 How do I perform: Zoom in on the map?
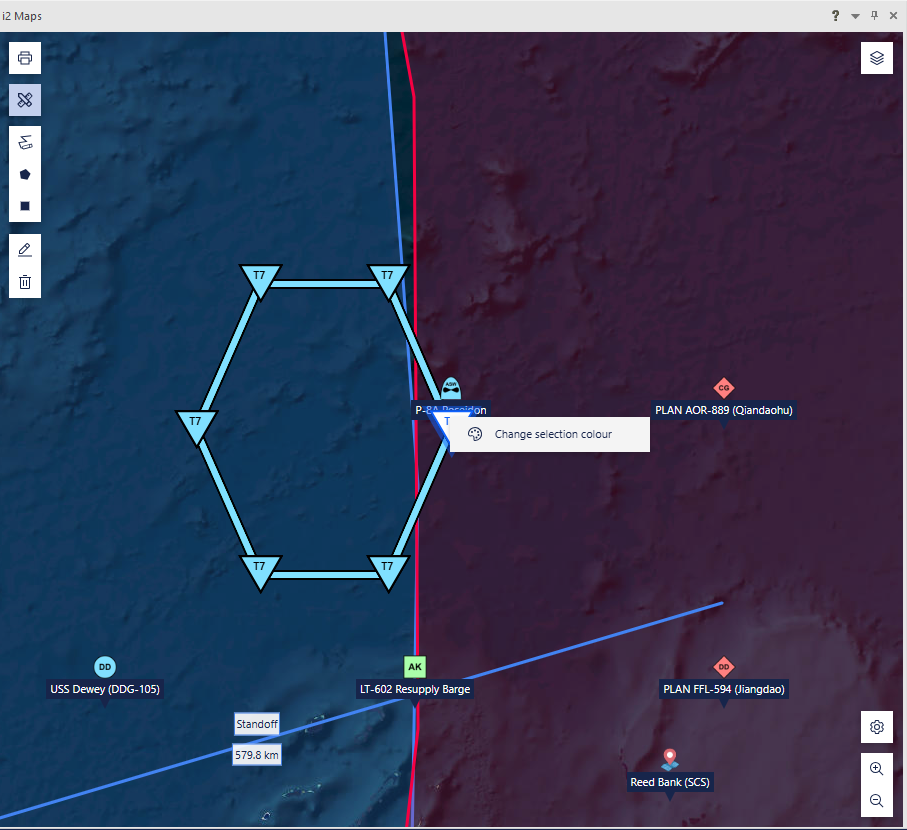tap(877, 769)
